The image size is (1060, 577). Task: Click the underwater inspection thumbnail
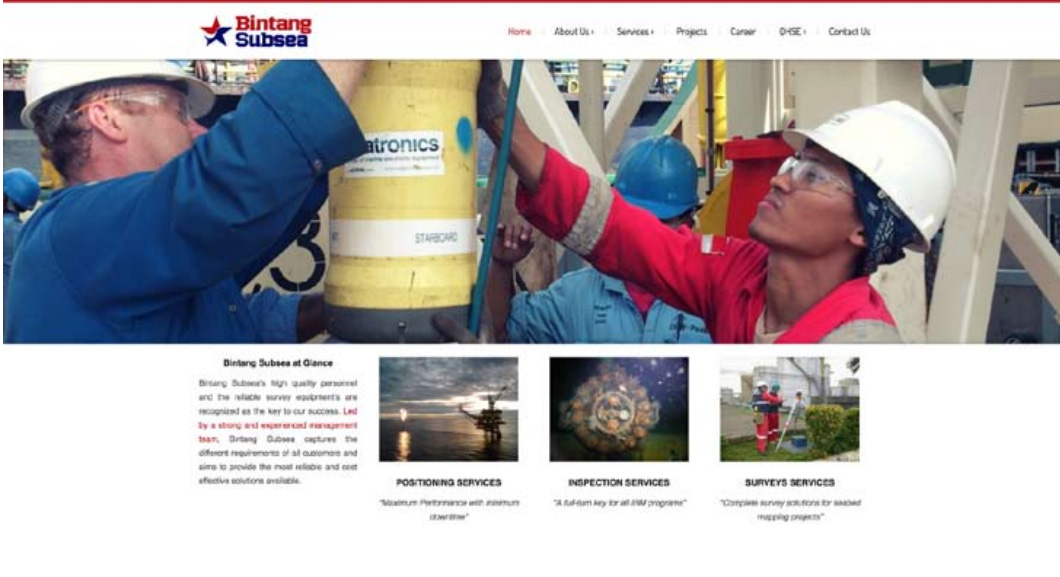(x=619, y=409)
